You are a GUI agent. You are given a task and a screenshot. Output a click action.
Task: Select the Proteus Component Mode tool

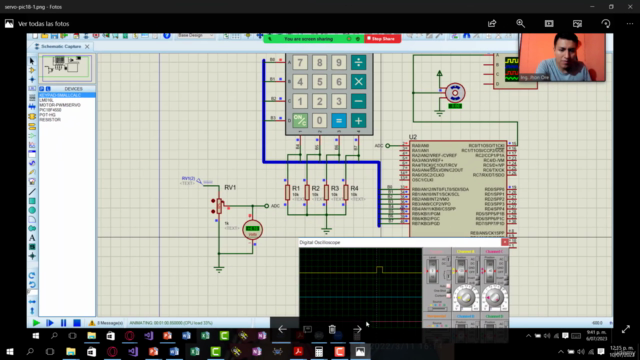pyautogui.click(x=32, y=70)
